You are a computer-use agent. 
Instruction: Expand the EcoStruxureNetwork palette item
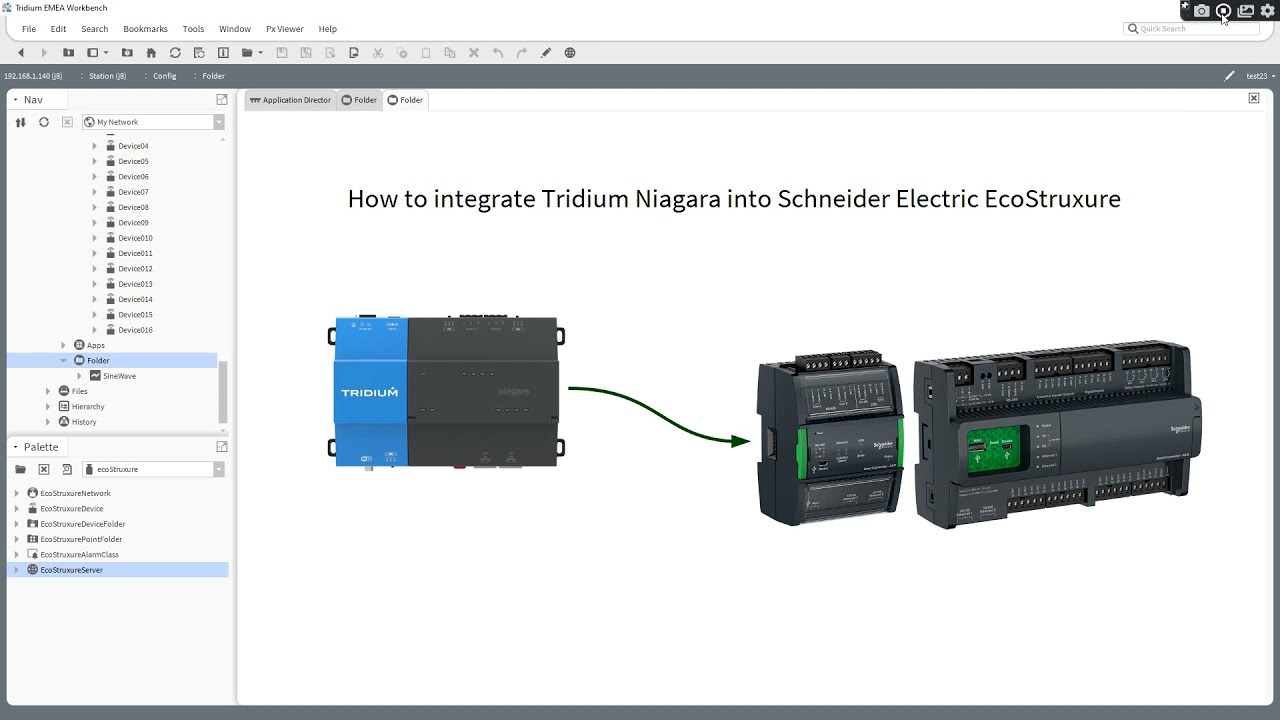pos(17,493)
